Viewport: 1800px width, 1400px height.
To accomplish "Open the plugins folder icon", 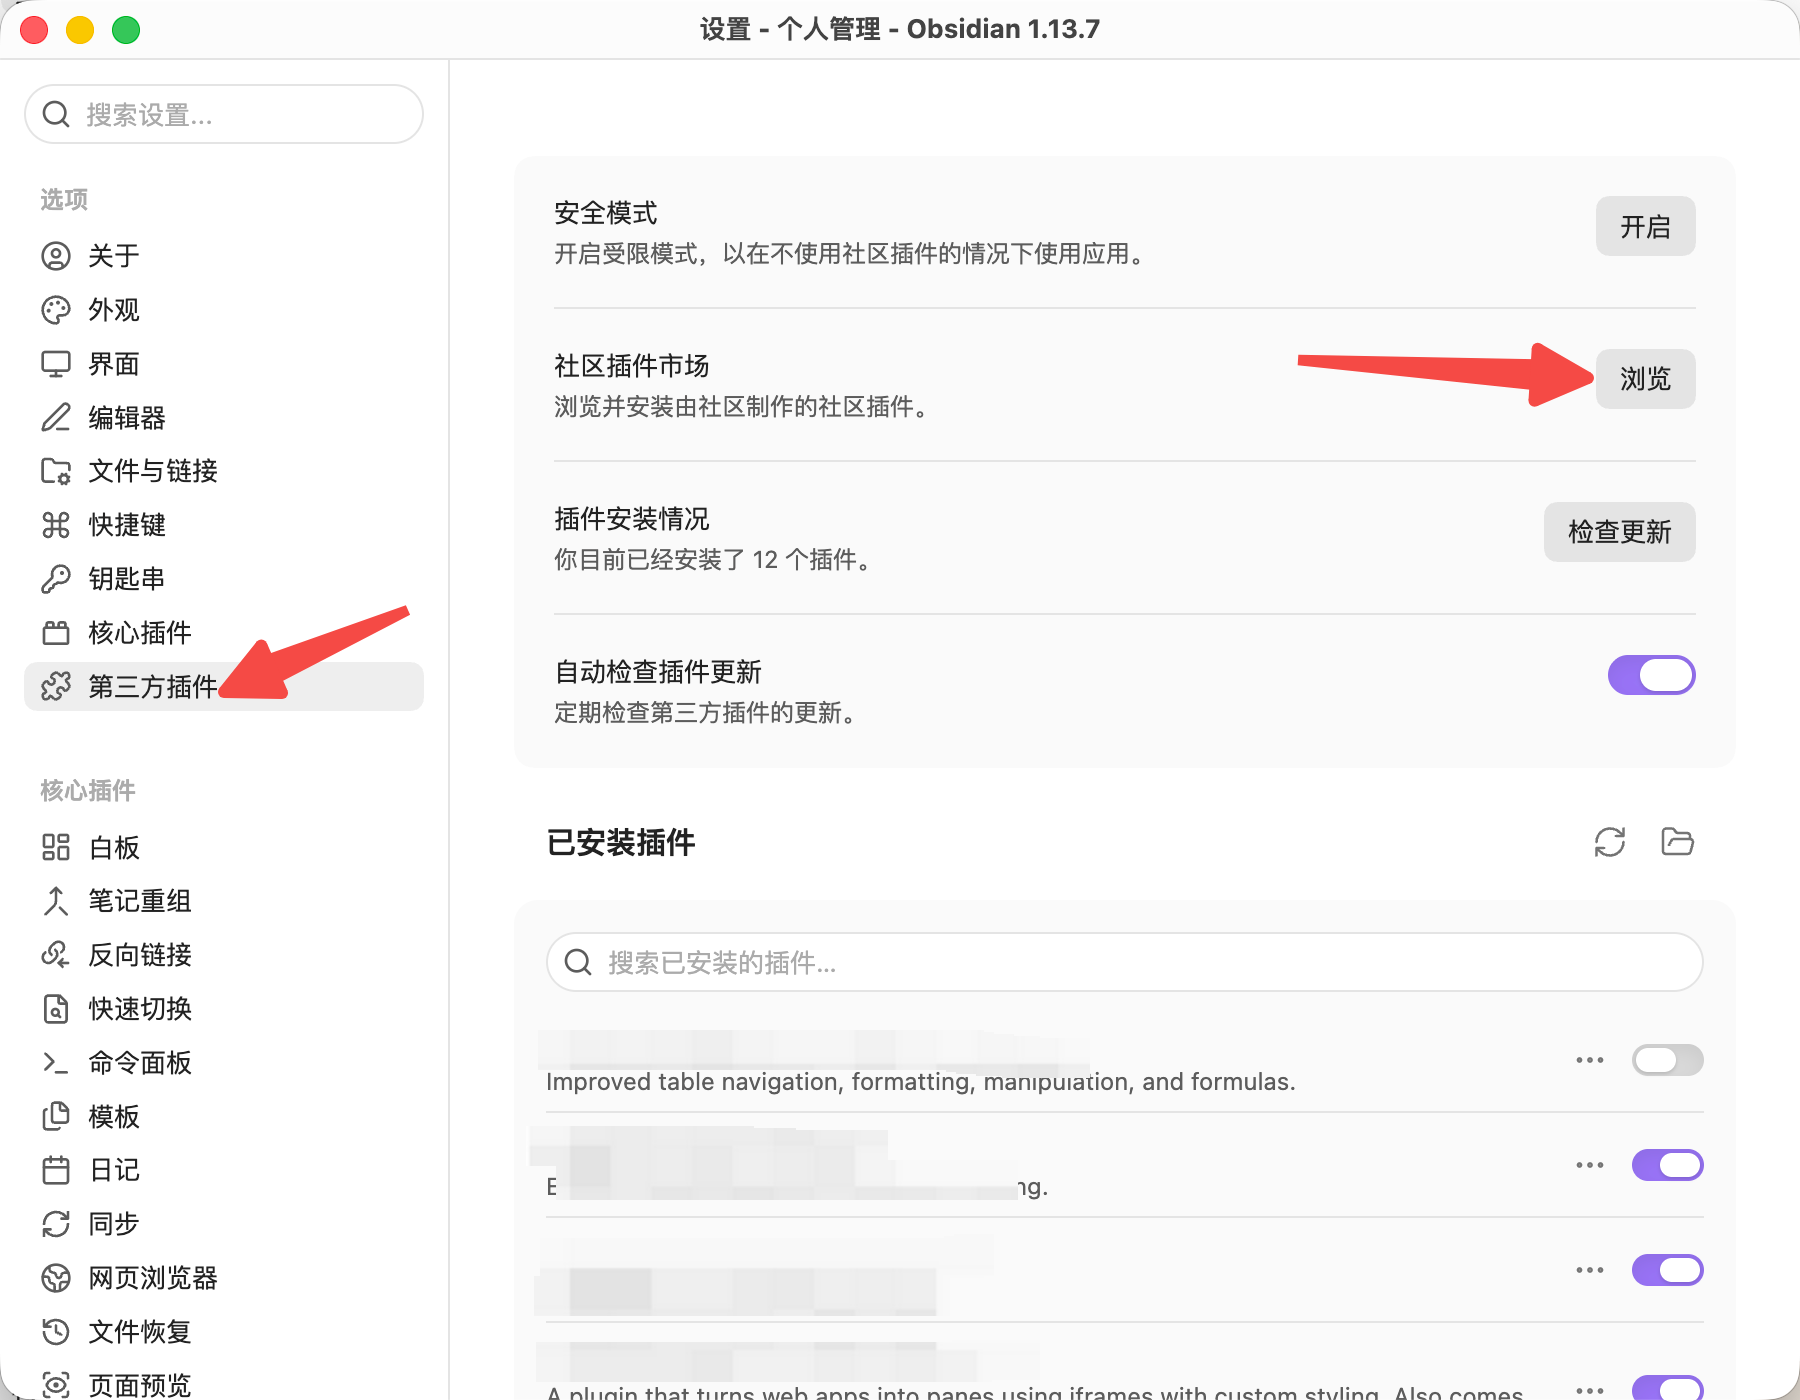I will click(x=1677, y=842).
